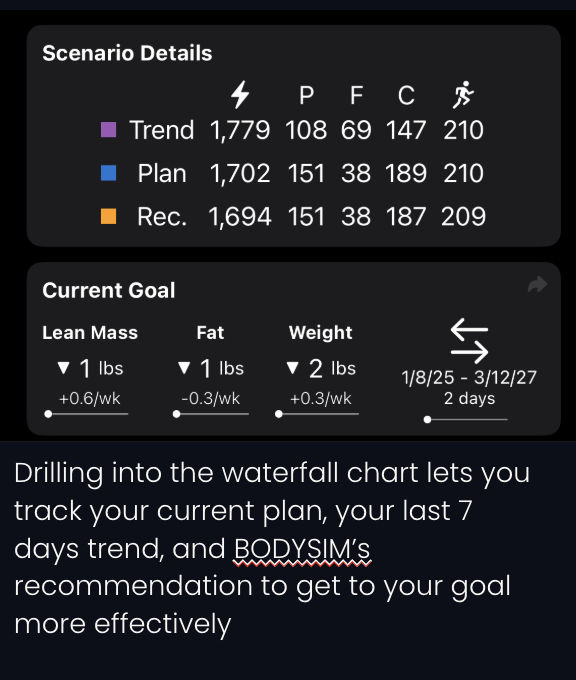The width and height of the screenshot is (576, 680).
Task: Click the P protein column header
Action: click(x=306, y=95)
